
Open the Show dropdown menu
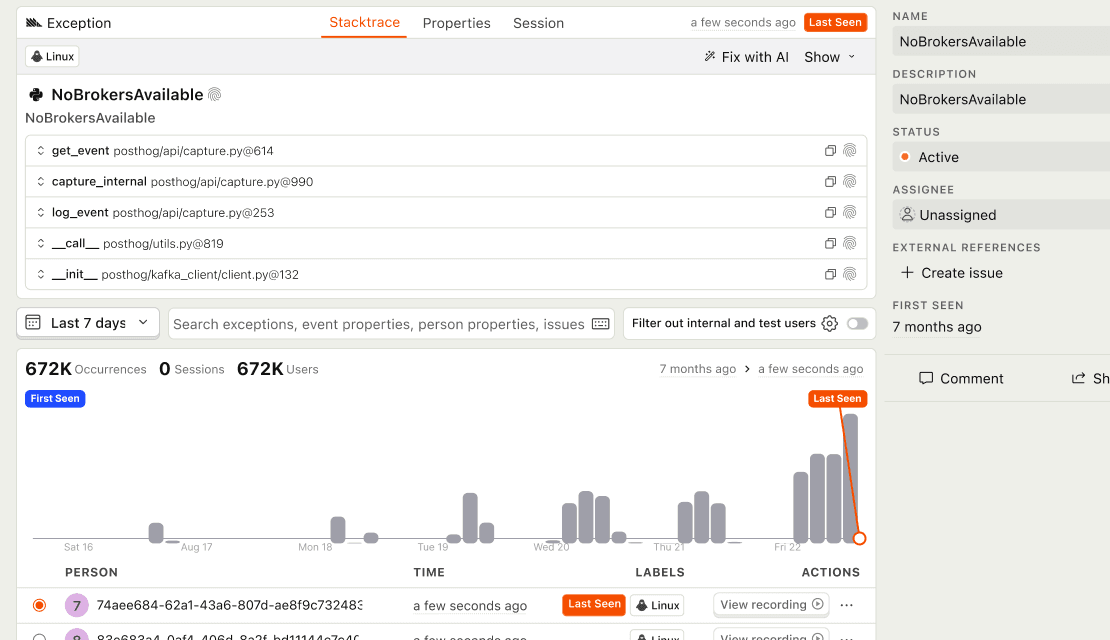830,57
